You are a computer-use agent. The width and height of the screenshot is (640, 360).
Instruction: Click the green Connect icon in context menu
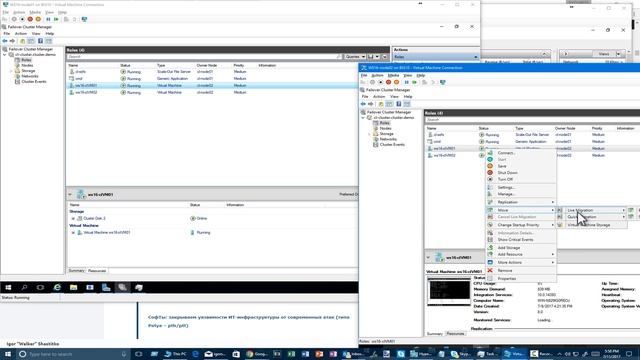490,153
